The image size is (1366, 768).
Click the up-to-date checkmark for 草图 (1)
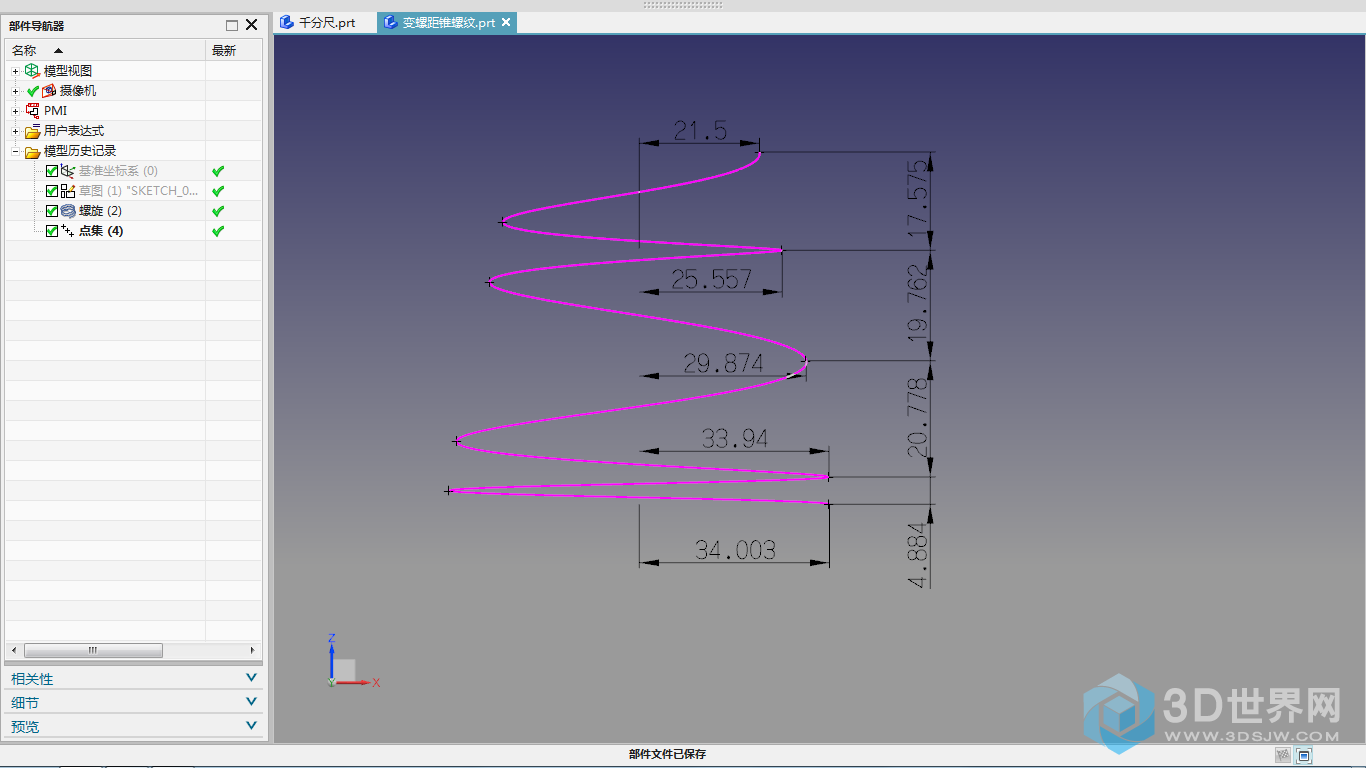[x=218, y=191]
